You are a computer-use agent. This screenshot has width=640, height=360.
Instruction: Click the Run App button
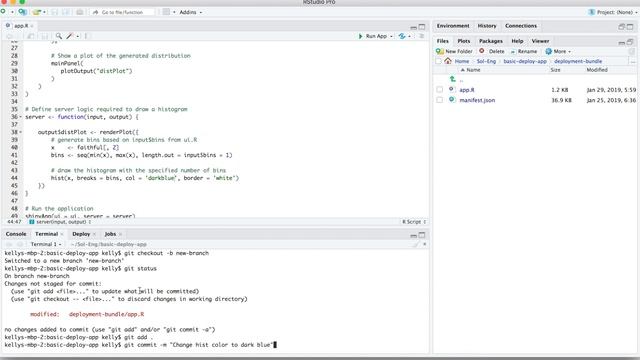(x=373, y=36)
